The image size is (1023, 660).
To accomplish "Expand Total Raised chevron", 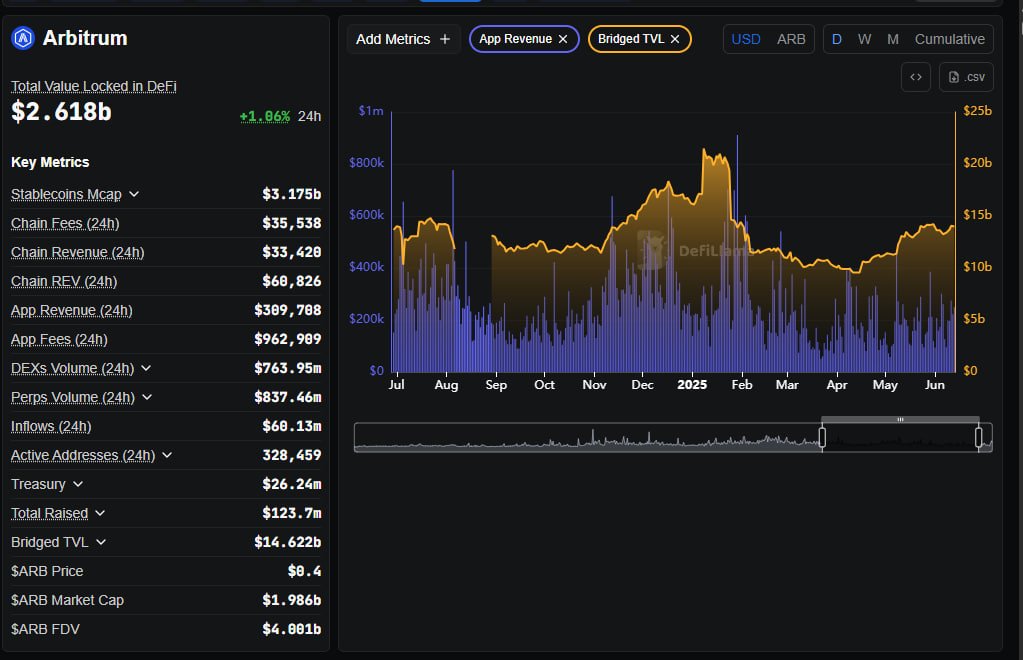I will point(100,513).
